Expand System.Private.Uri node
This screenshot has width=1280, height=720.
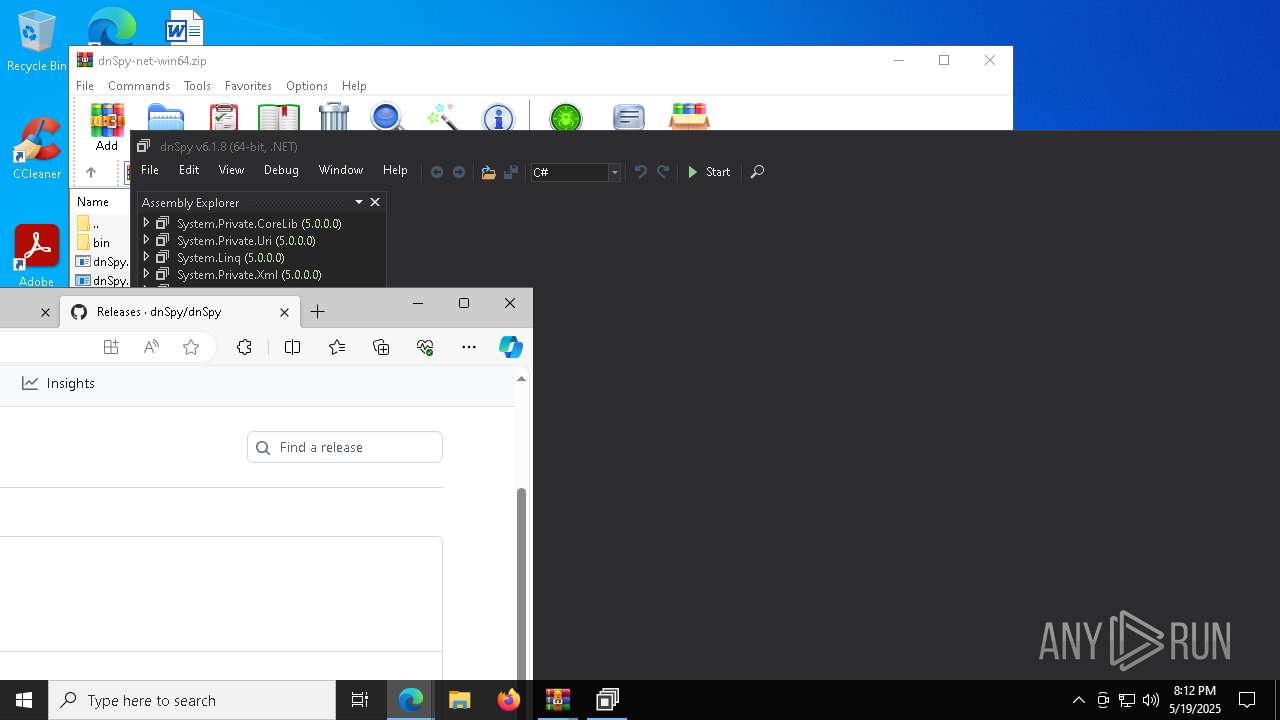pos(146,240)
